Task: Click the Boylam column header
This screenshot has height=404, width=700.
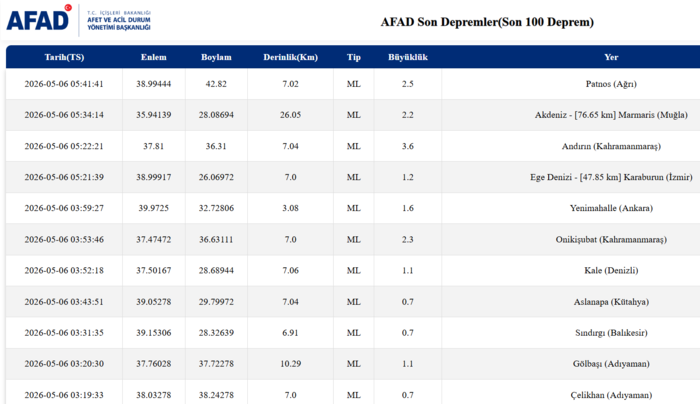Action: [x=216, y=57]
